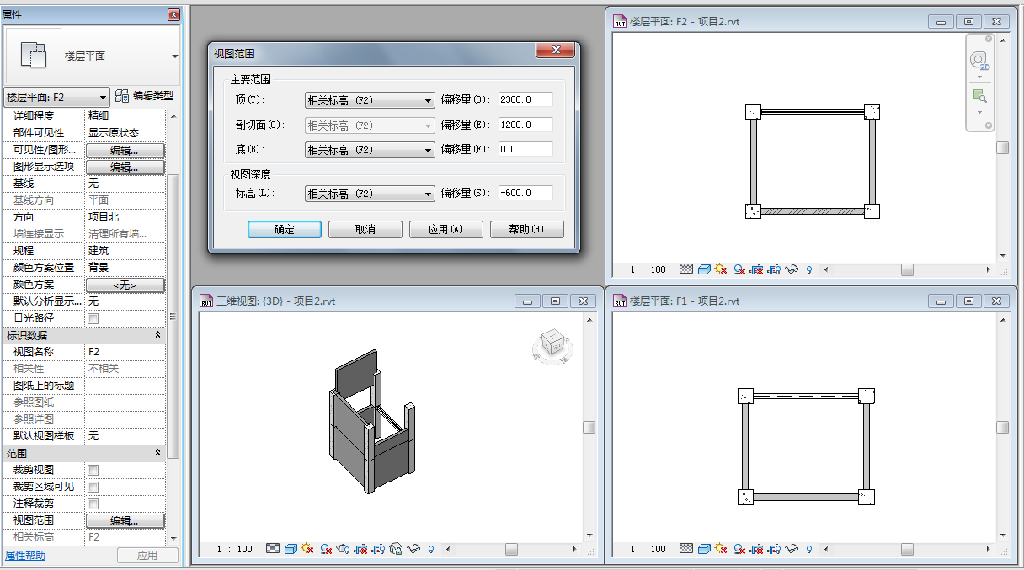1024x570 pixels.
Task: Click 编辑 button for 图形显示选项
Action: pos(125,167)
